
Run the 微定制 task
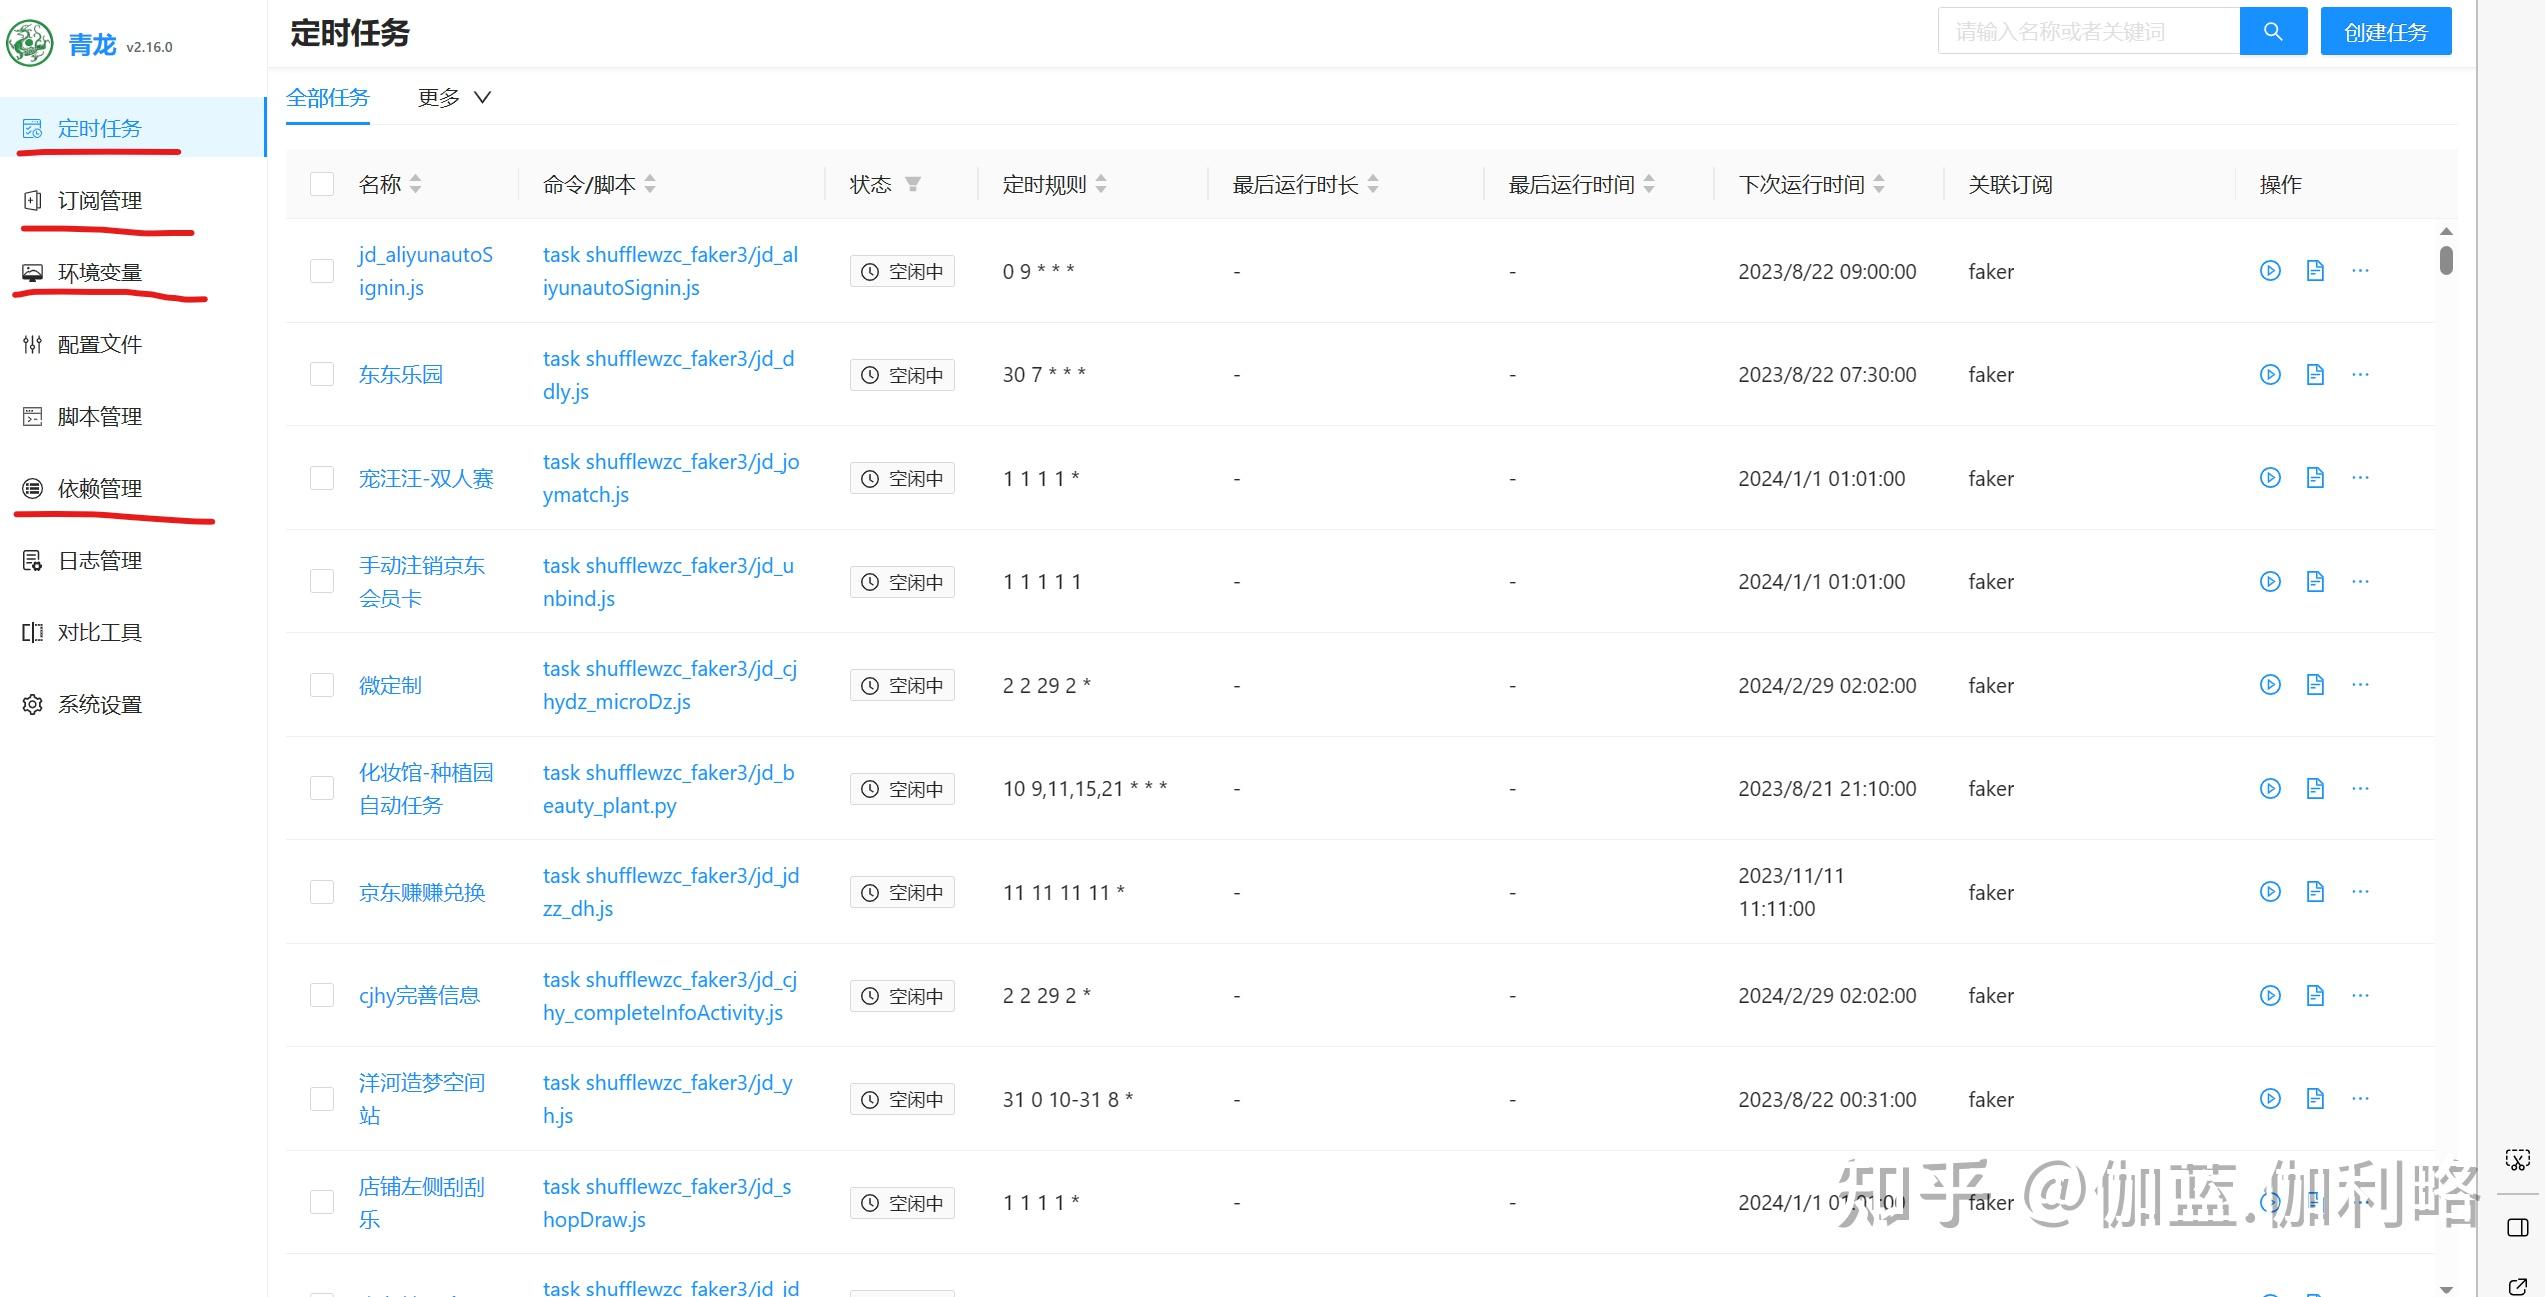pyautogui.click(x=2270, y=685)
